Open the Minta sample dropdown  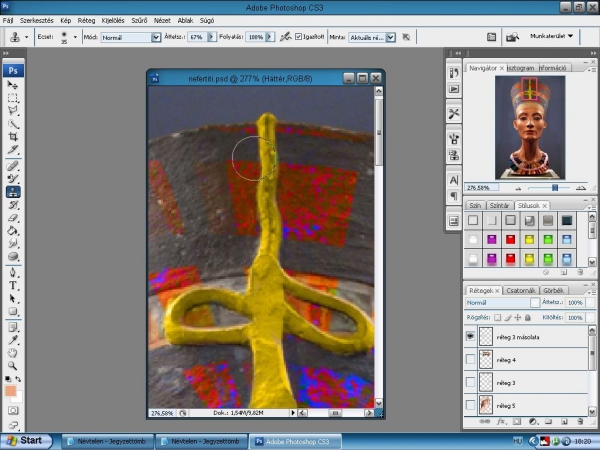390,37
